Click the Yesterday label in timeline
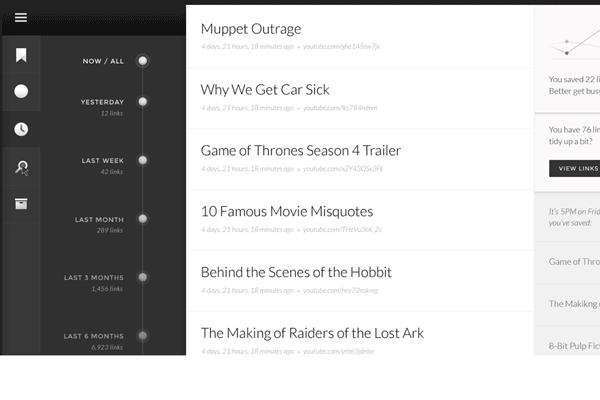Viewport: 600px width, 400px height. click(102, 102)
